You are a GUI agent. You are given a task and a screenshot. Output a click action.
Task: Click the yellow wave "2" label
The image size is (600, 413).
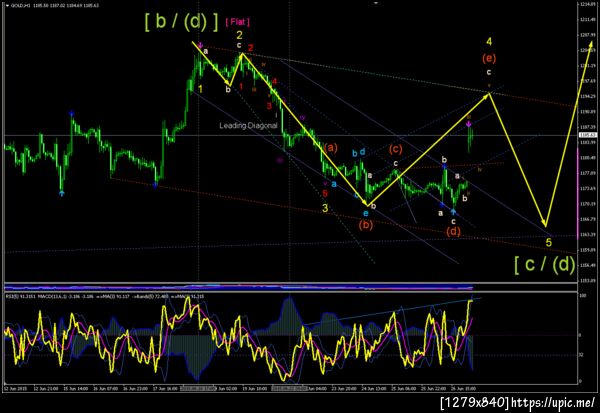[x=240, y=36]
